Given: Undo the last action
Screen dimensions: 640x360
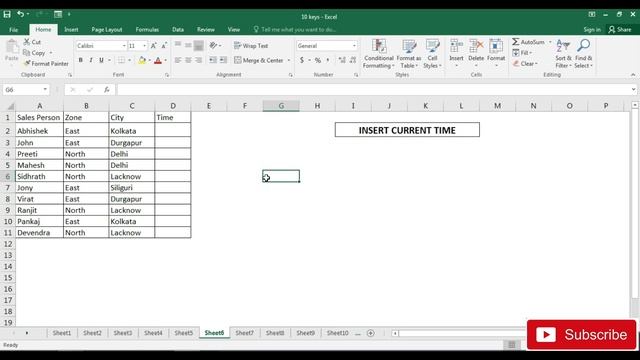Looking at the screenshot, I should (20, 14).
